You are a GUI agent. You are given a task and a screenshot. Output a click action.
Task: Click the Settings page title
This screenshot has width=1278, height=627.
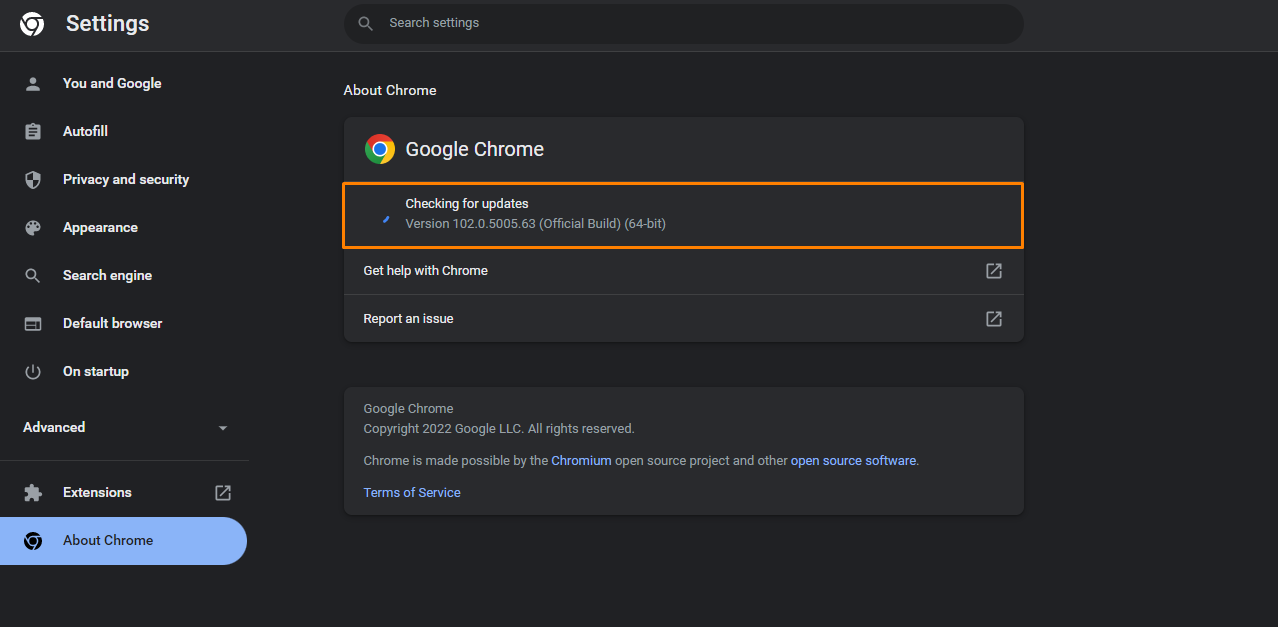(x=108, y=24)
